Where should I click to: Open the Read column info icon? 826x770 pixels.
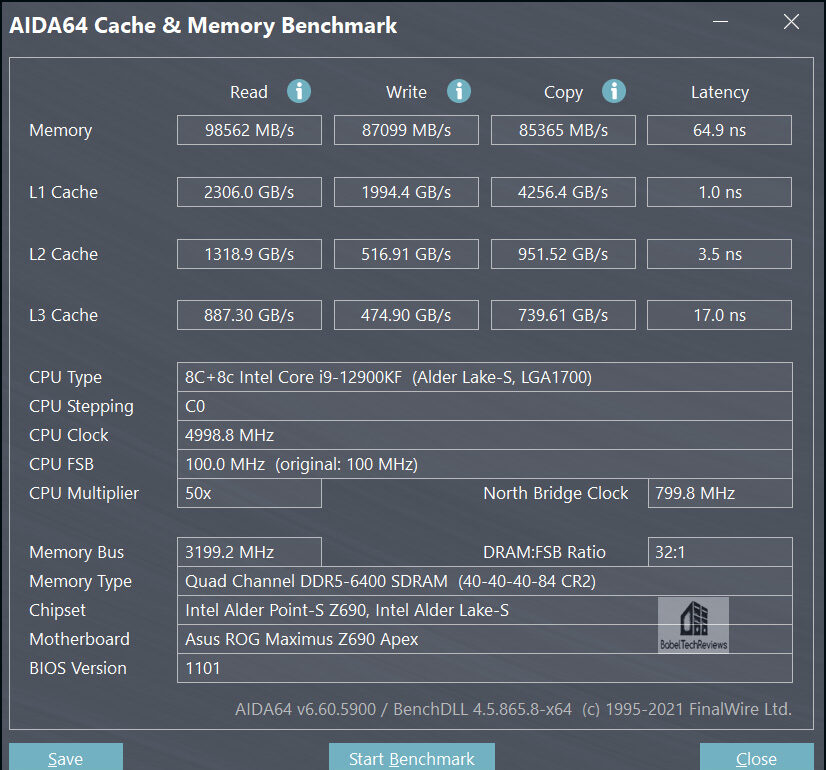[x=299, y=91]
